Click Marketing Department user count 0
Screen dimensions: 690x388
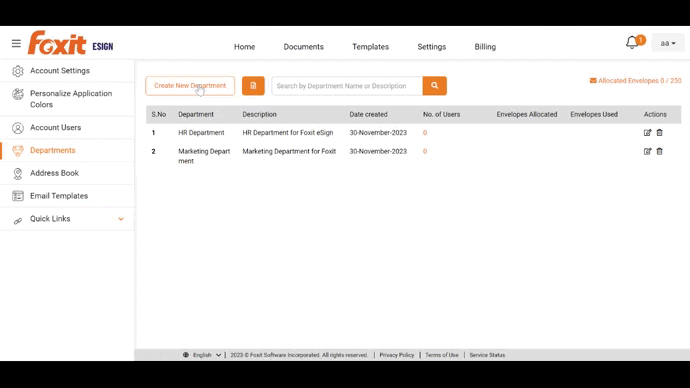pyautogui.click(x=425, y=151)
